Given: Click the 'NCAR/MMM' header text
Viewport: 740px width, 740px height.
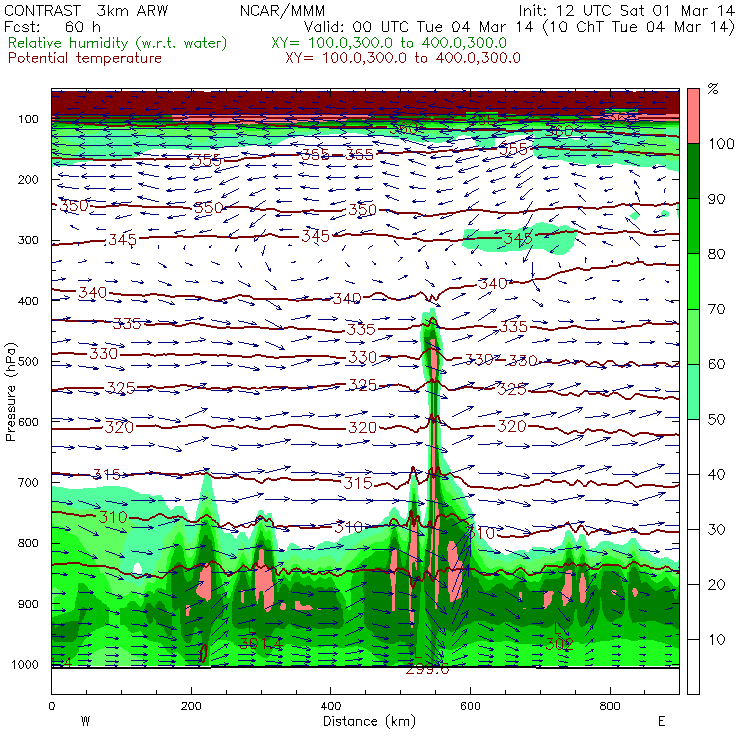Looking at the screenshot, I should [282, 11].
